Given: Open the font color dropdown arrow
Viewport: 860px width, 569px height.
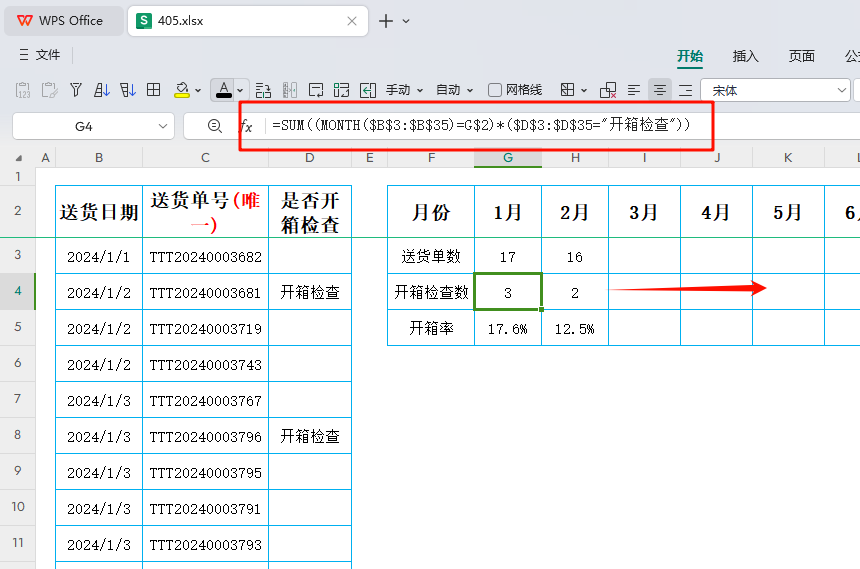Looking at the screenshot, I should pos(240,91).
